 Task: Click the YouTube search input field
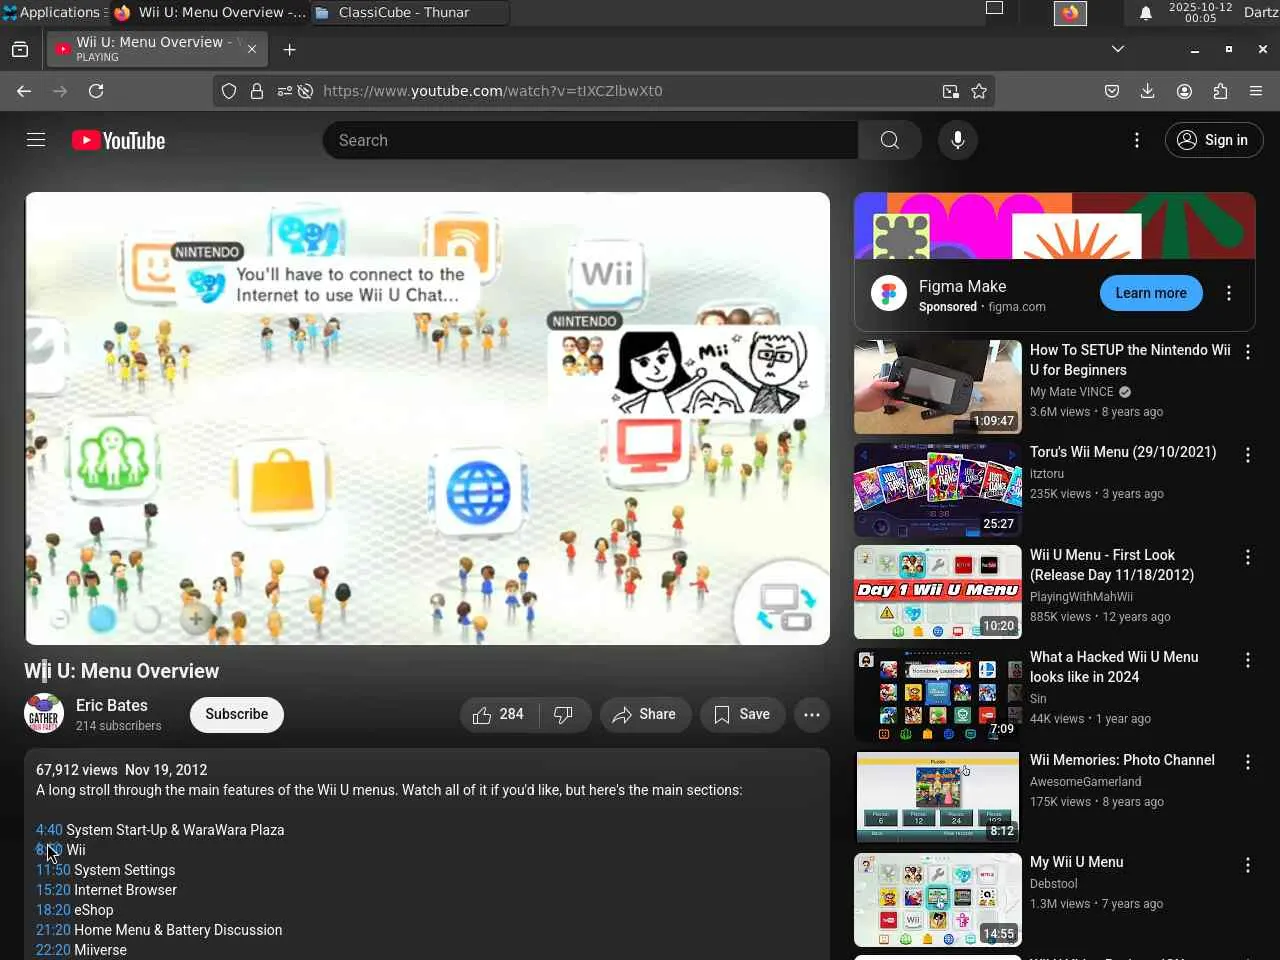coord(590,140)
